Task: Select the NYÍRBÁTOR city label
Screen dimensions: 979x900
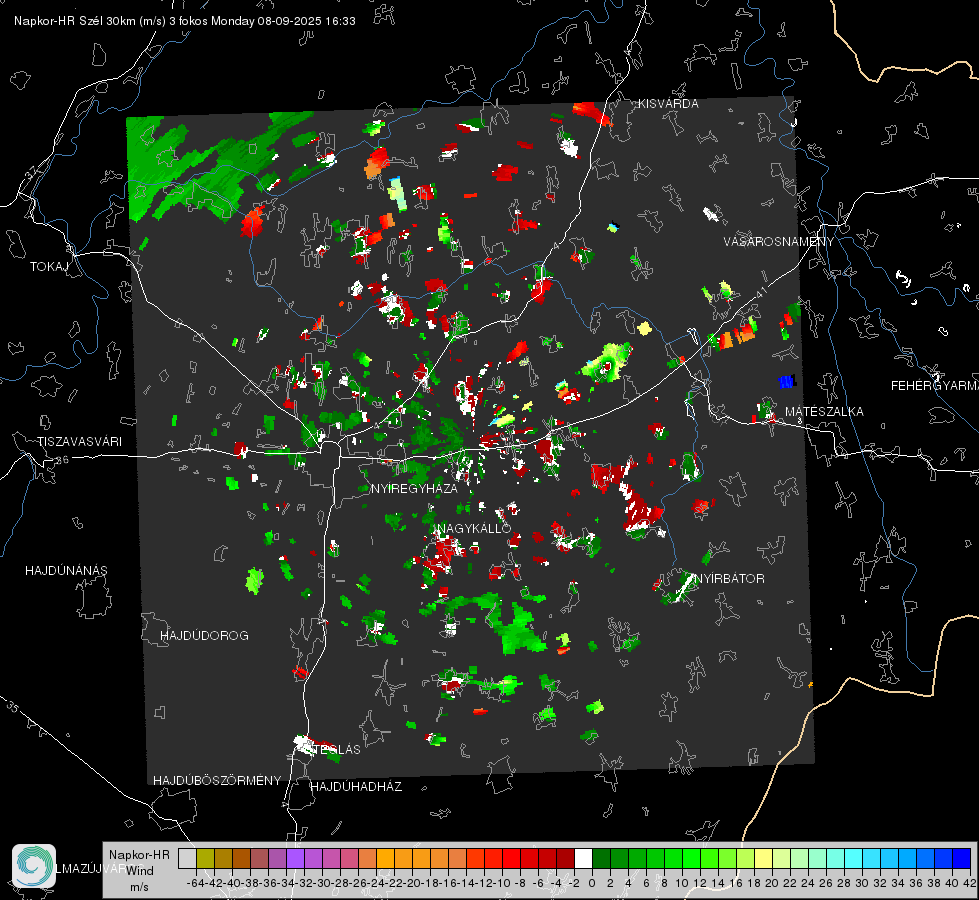Action: pyautogui.click(x=729, y=578)
